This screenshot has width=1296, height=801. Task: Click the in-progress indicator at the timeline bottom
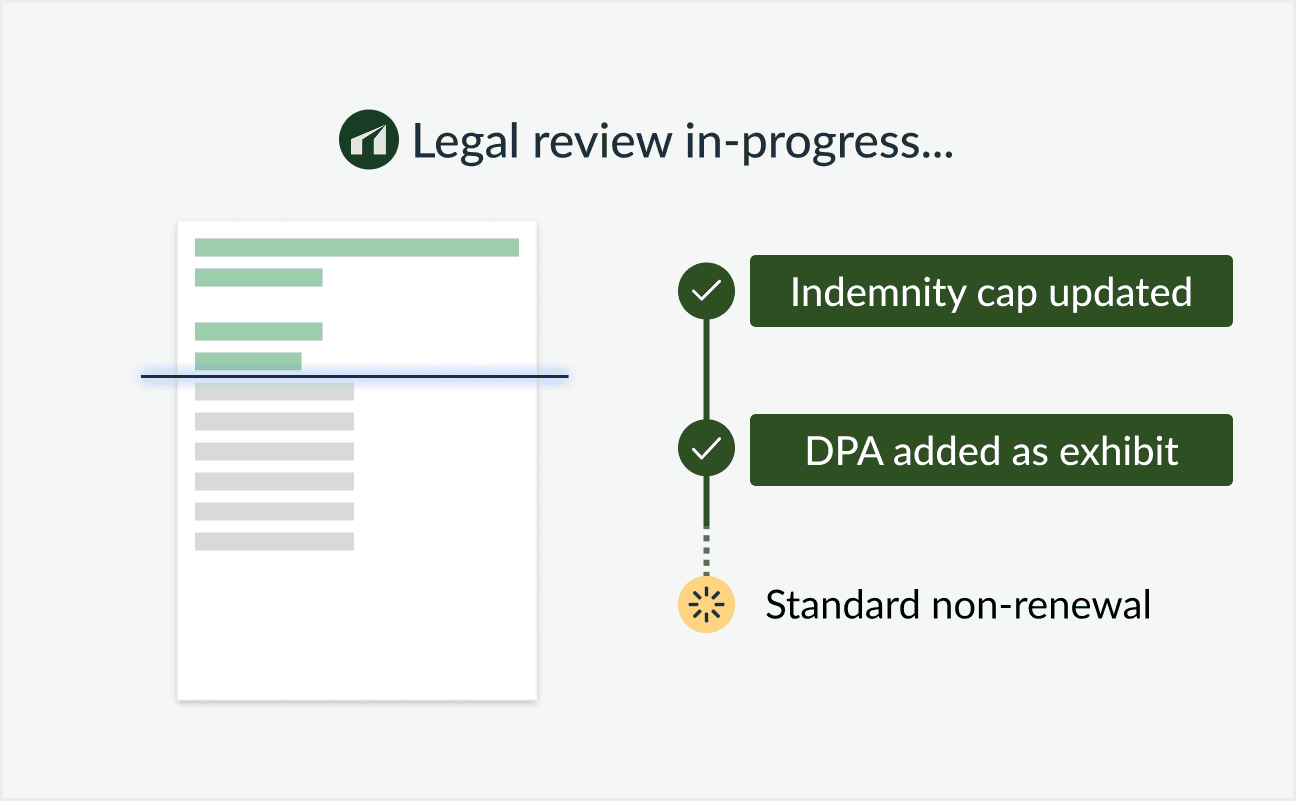pos(706,604)
